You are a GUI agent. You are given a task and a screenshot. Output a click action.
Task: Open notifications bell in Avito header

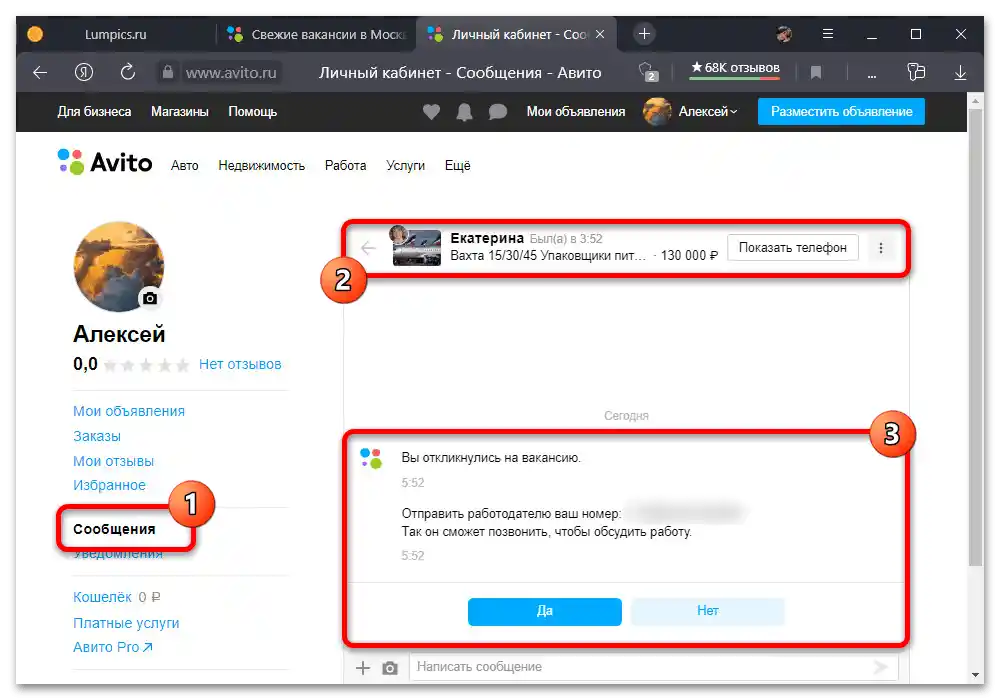[464, 112]
